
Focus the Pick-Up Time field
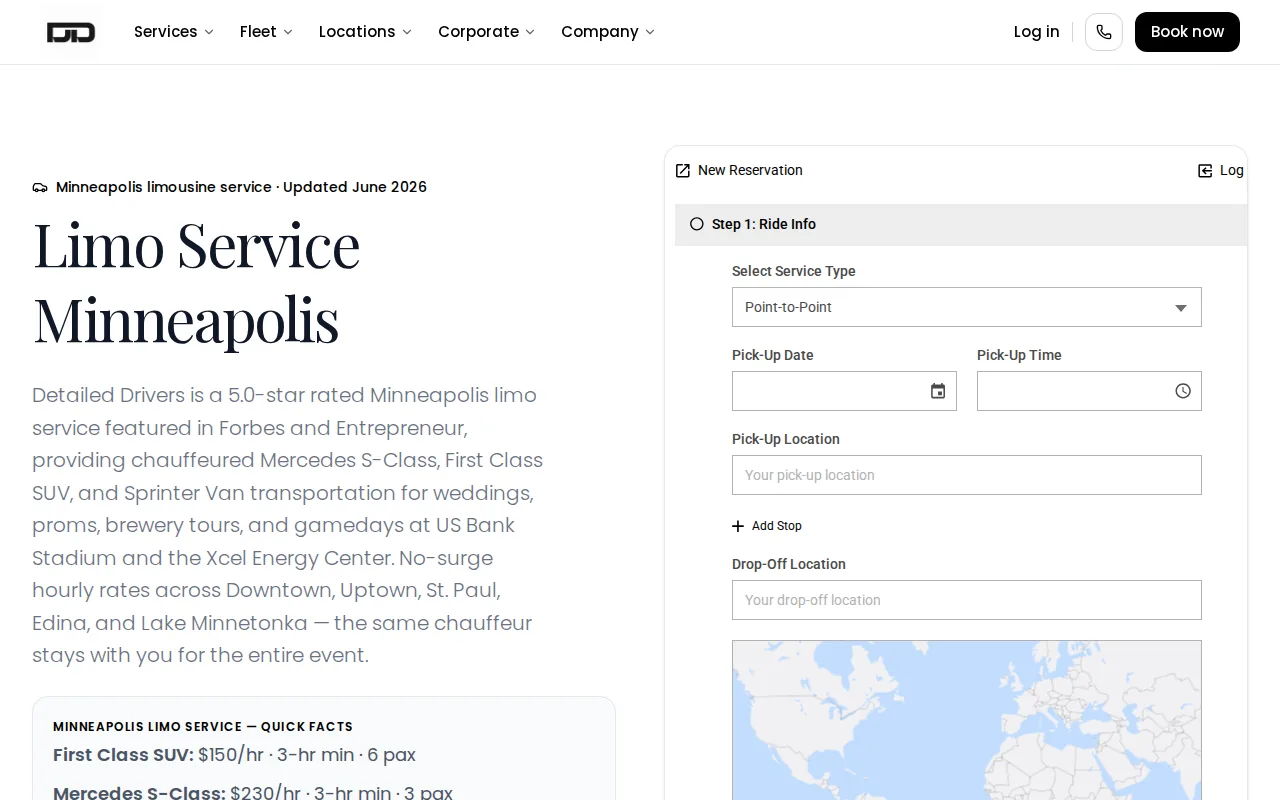1089,391
